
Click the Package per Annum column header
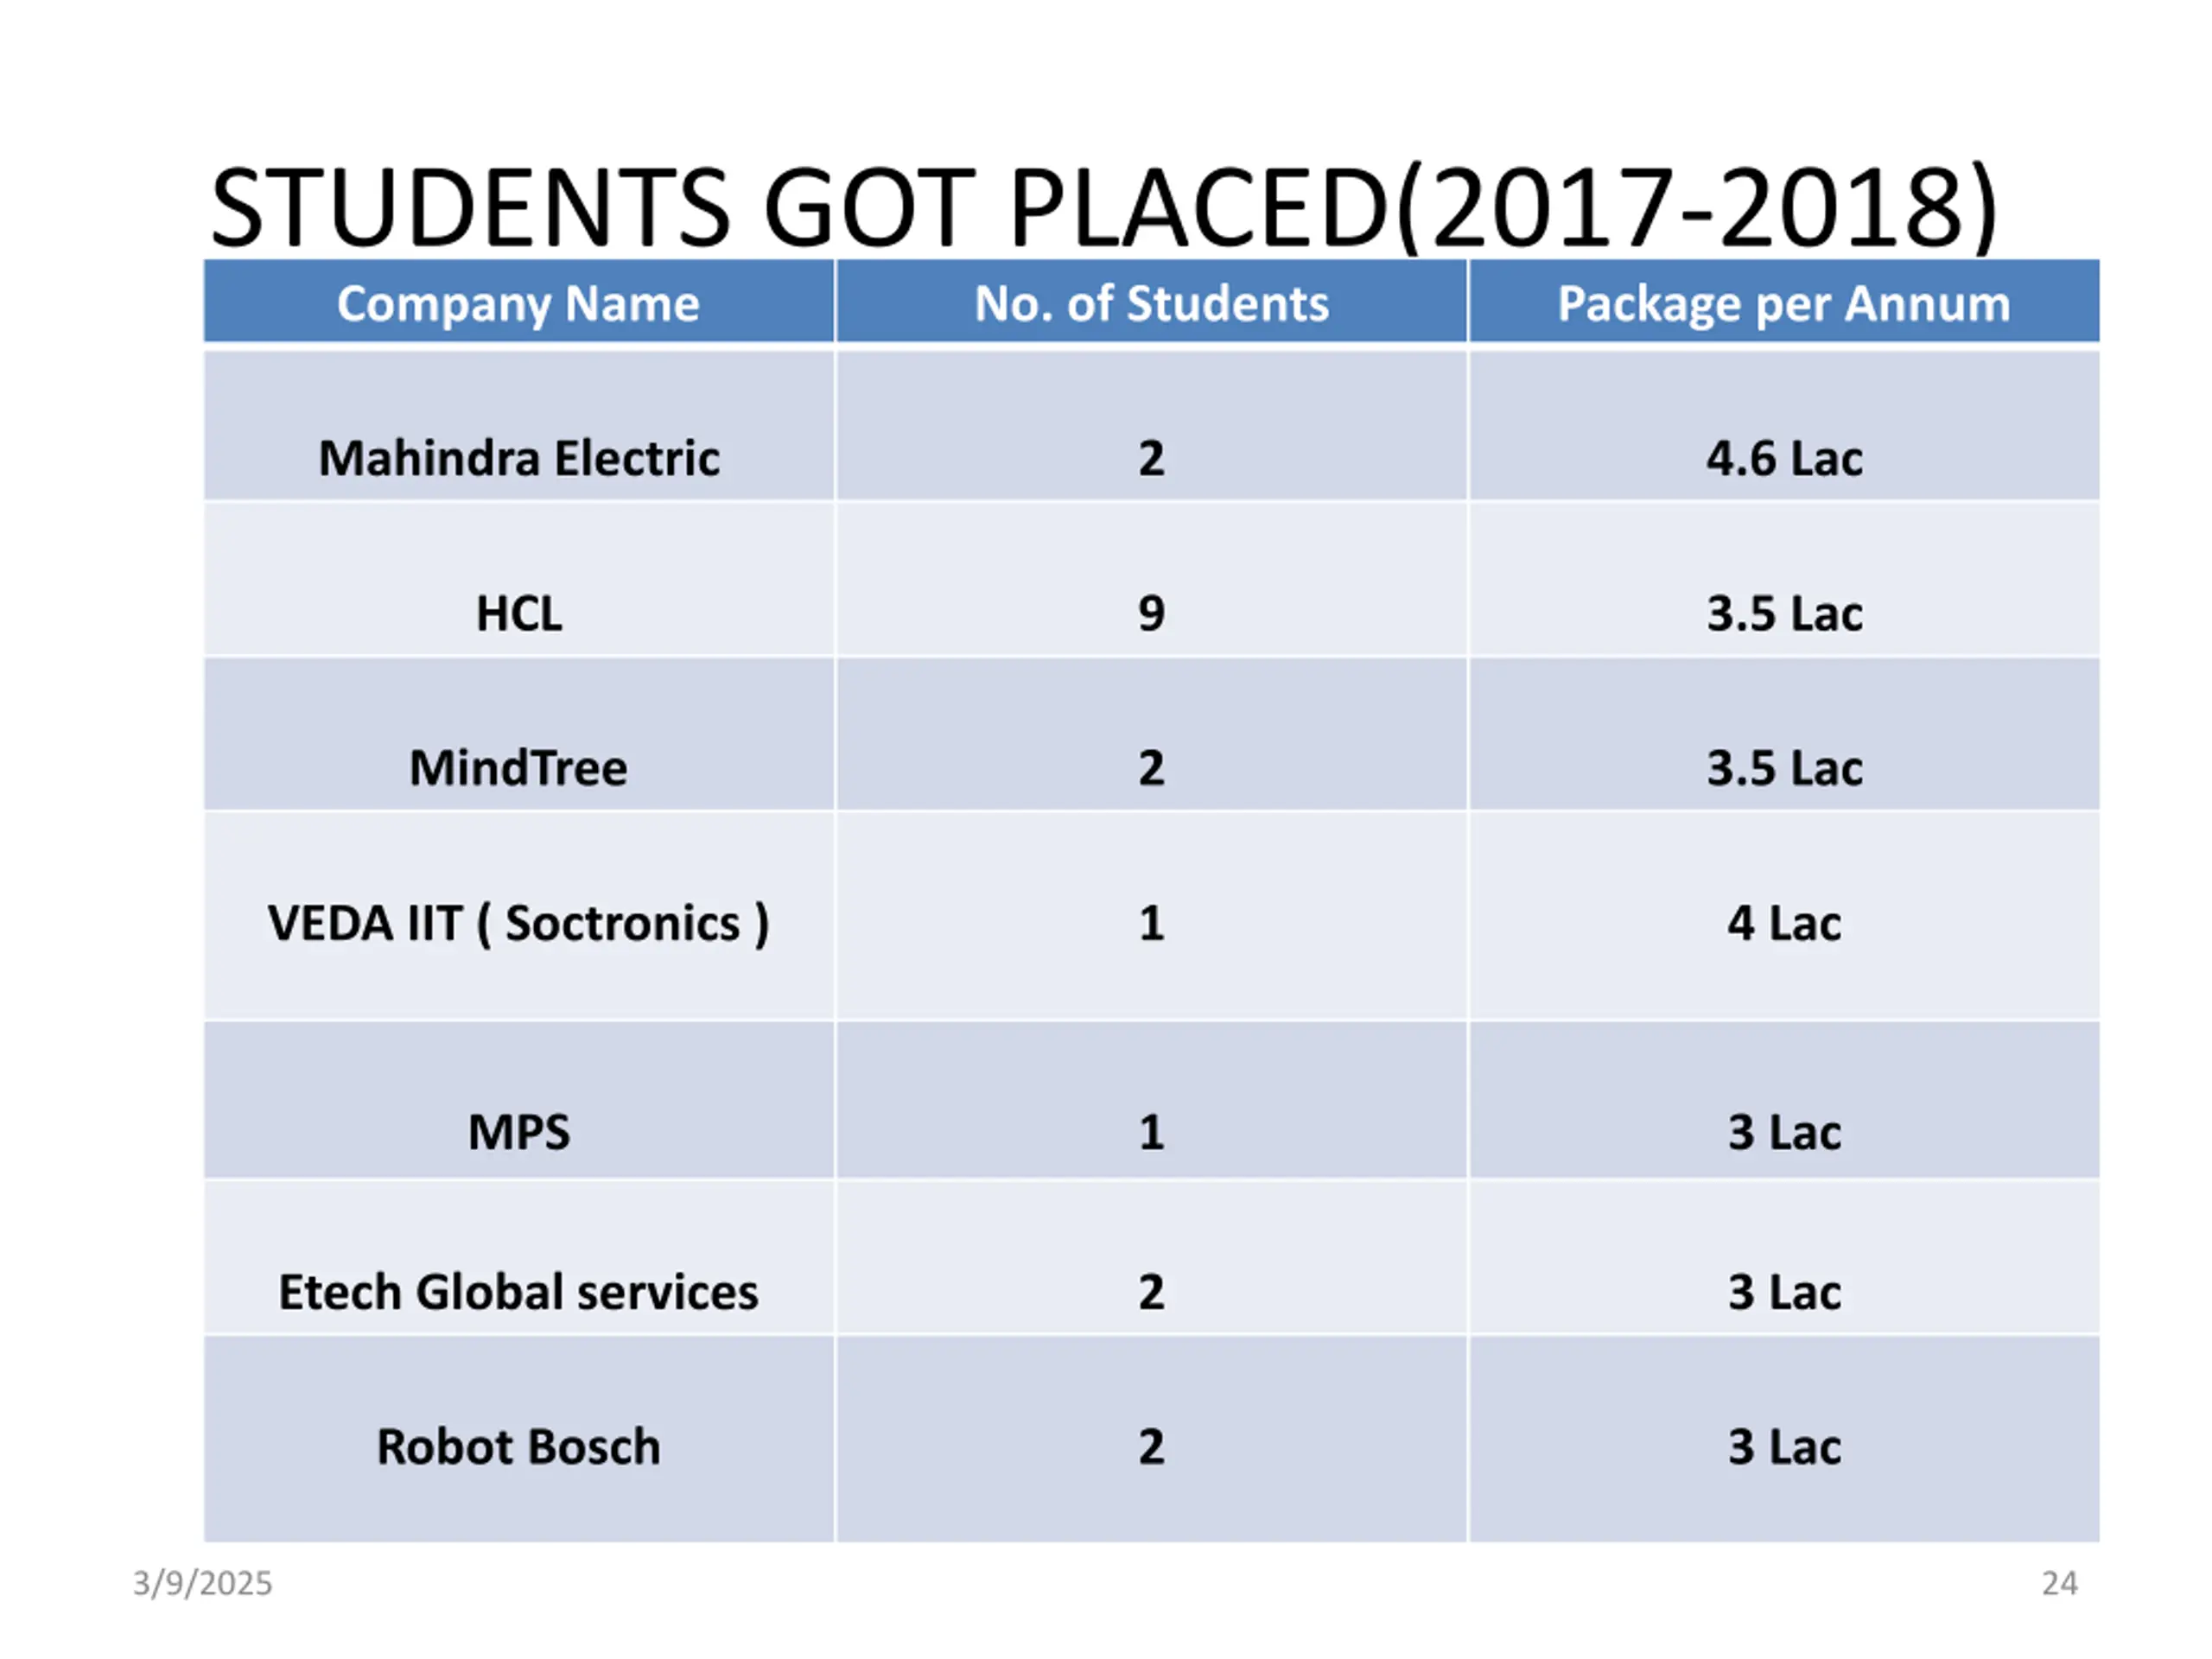[x=1784, y=301]
